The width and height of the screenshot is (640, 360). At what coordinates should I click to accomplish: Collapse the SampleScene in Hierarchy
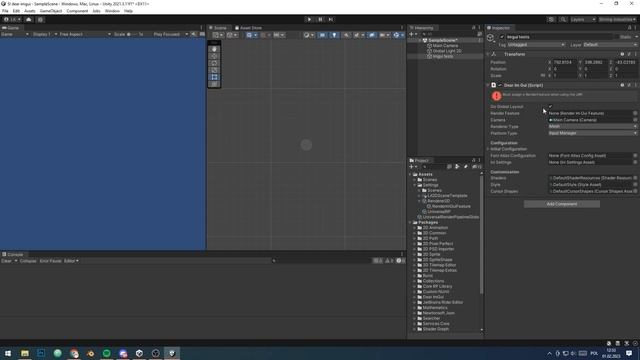point(419,40)
